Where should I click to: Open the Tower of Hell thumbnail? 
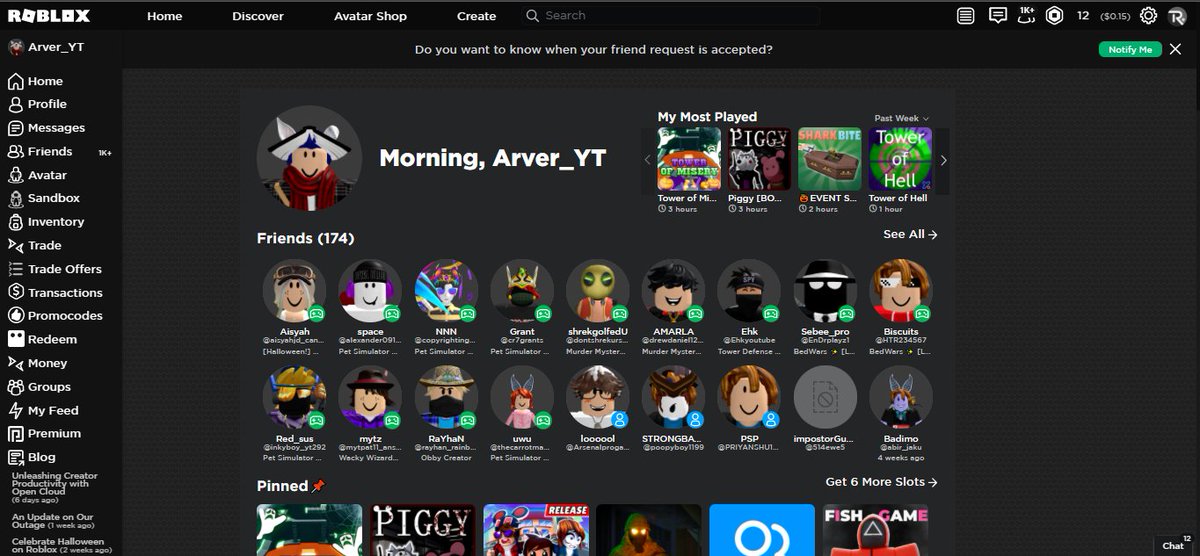click(x=900, y=159)
